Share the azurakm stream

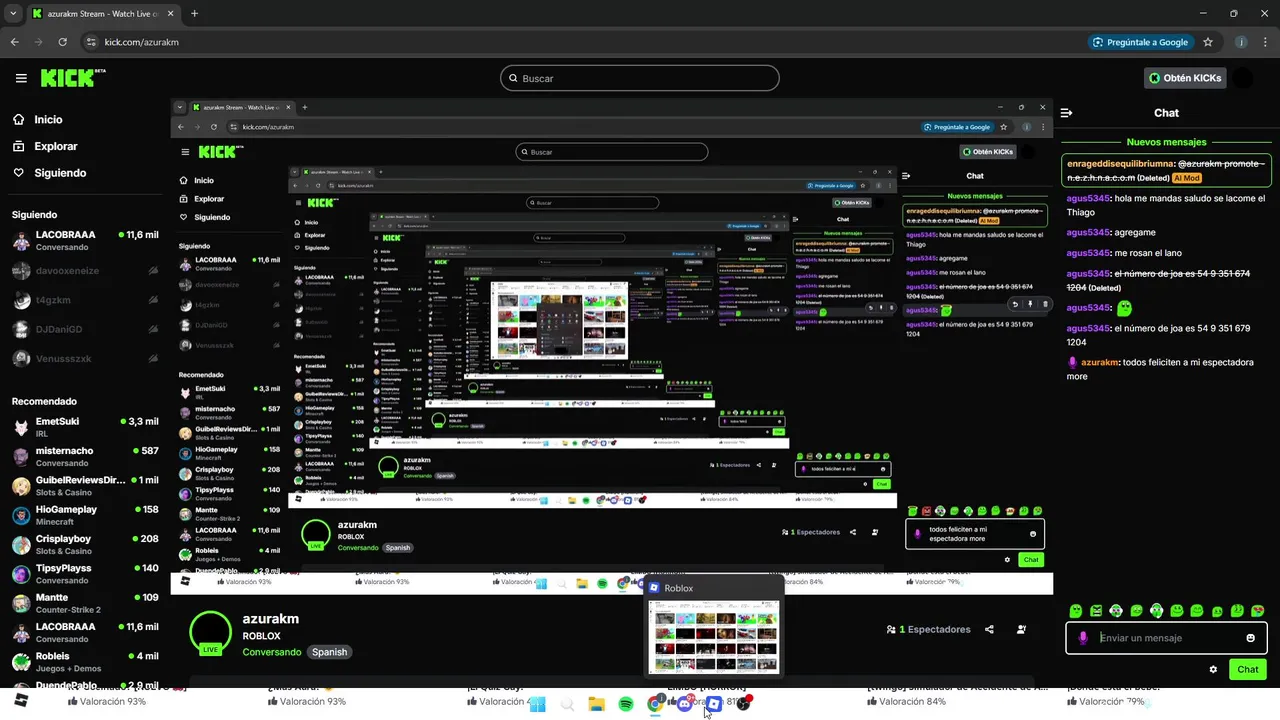coord(989,629)
